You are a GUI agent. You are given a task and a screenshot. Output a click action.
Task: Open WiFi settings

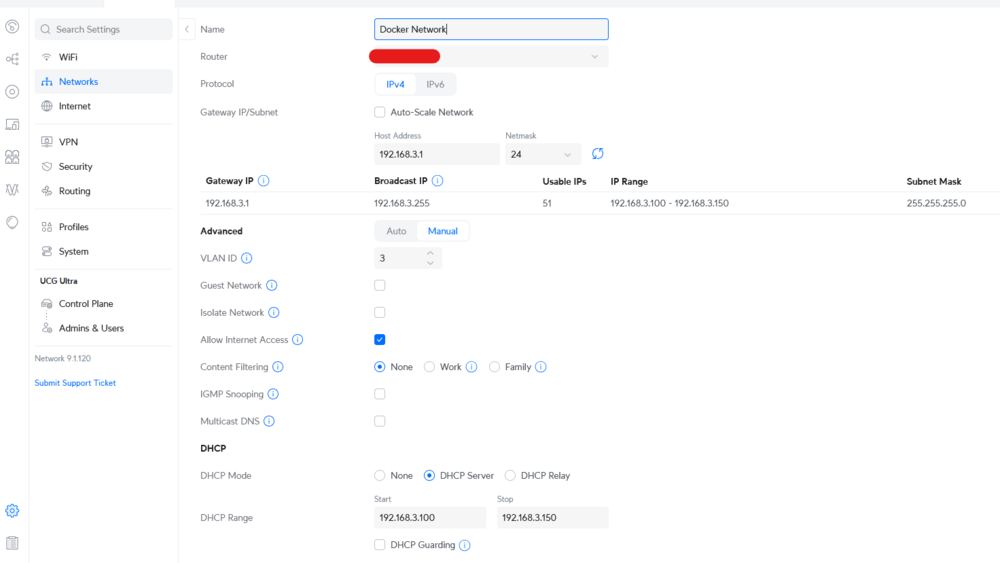(x=103, y=57)
